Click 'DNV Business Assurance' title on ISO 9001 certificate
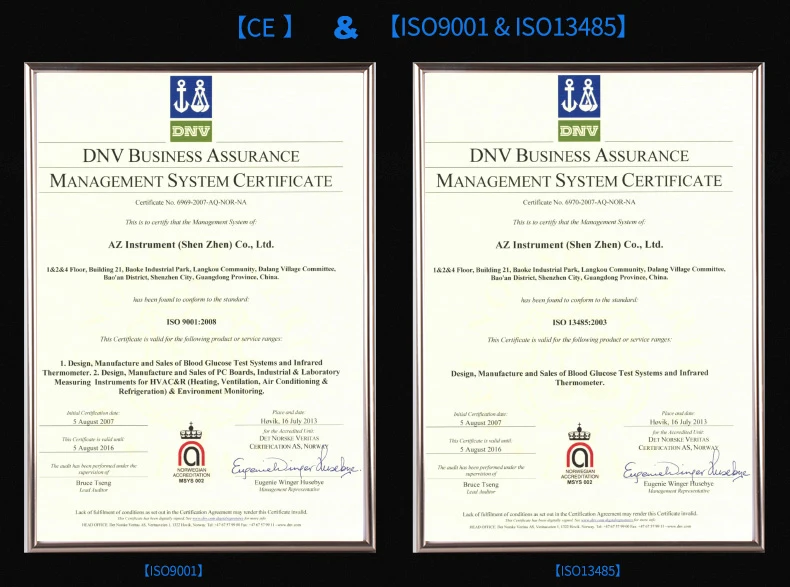Screen dimensions: 790x587 click(191, 156)
